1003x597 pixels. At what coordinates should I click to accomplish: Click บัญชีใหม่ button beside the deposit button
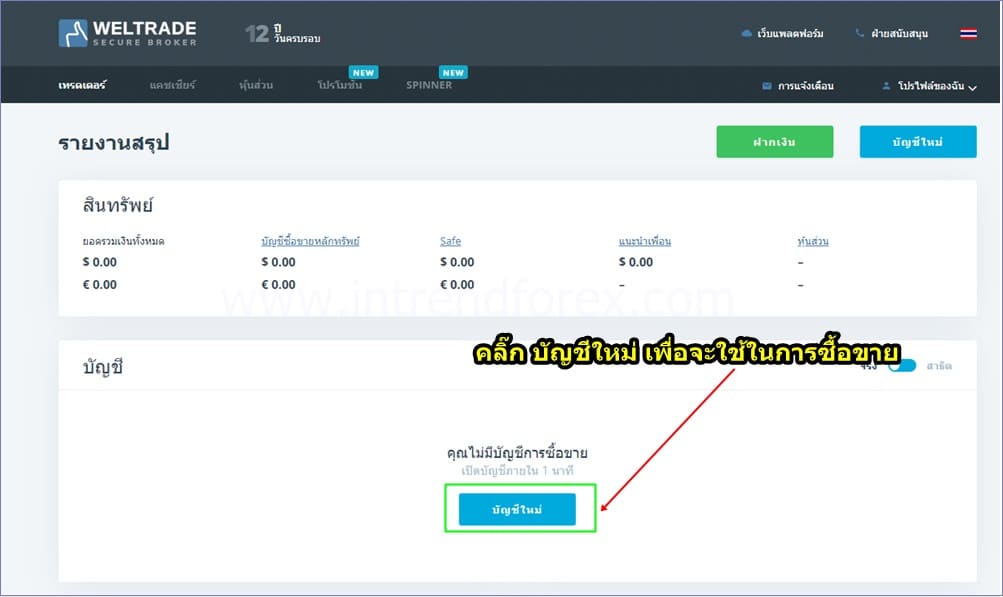917,142
